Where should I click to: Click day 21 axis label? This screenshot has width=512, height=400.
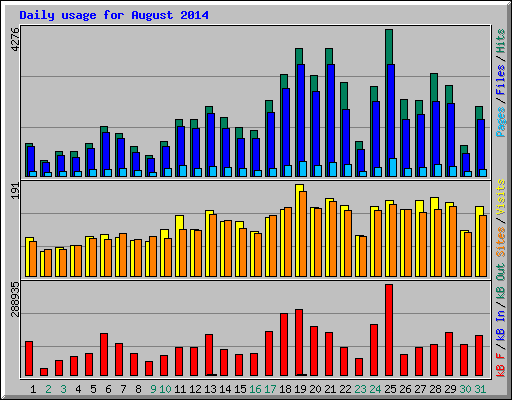[330, 389]
